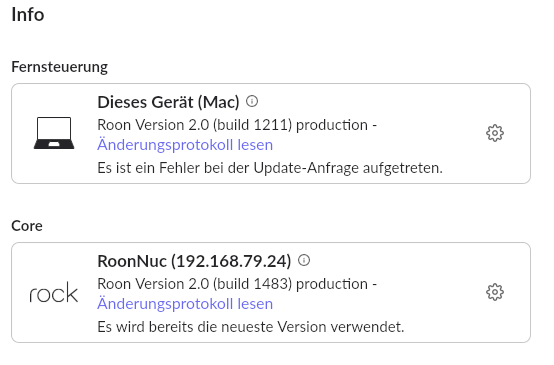Open Änderungsprotokoll lesen link for build 1211
Image resolution: width=554 pixels, height=365 pixels.
pos(185,145)
